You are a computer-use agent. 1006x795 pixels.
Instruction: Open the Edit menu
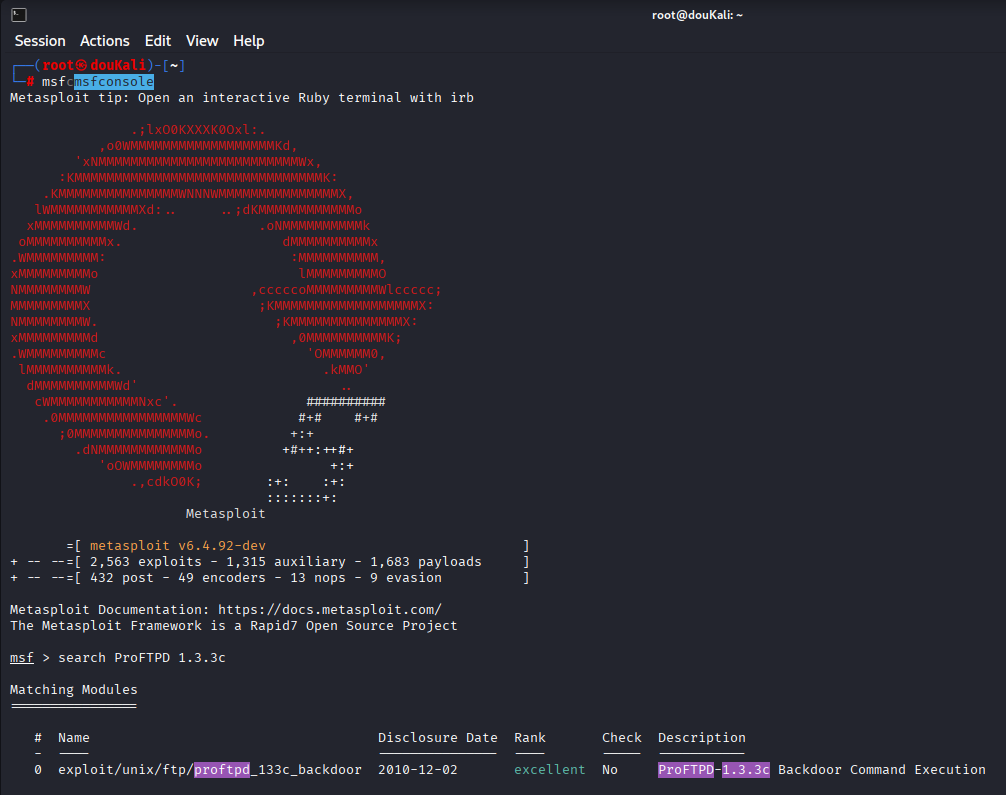click(x=158, y=41)
